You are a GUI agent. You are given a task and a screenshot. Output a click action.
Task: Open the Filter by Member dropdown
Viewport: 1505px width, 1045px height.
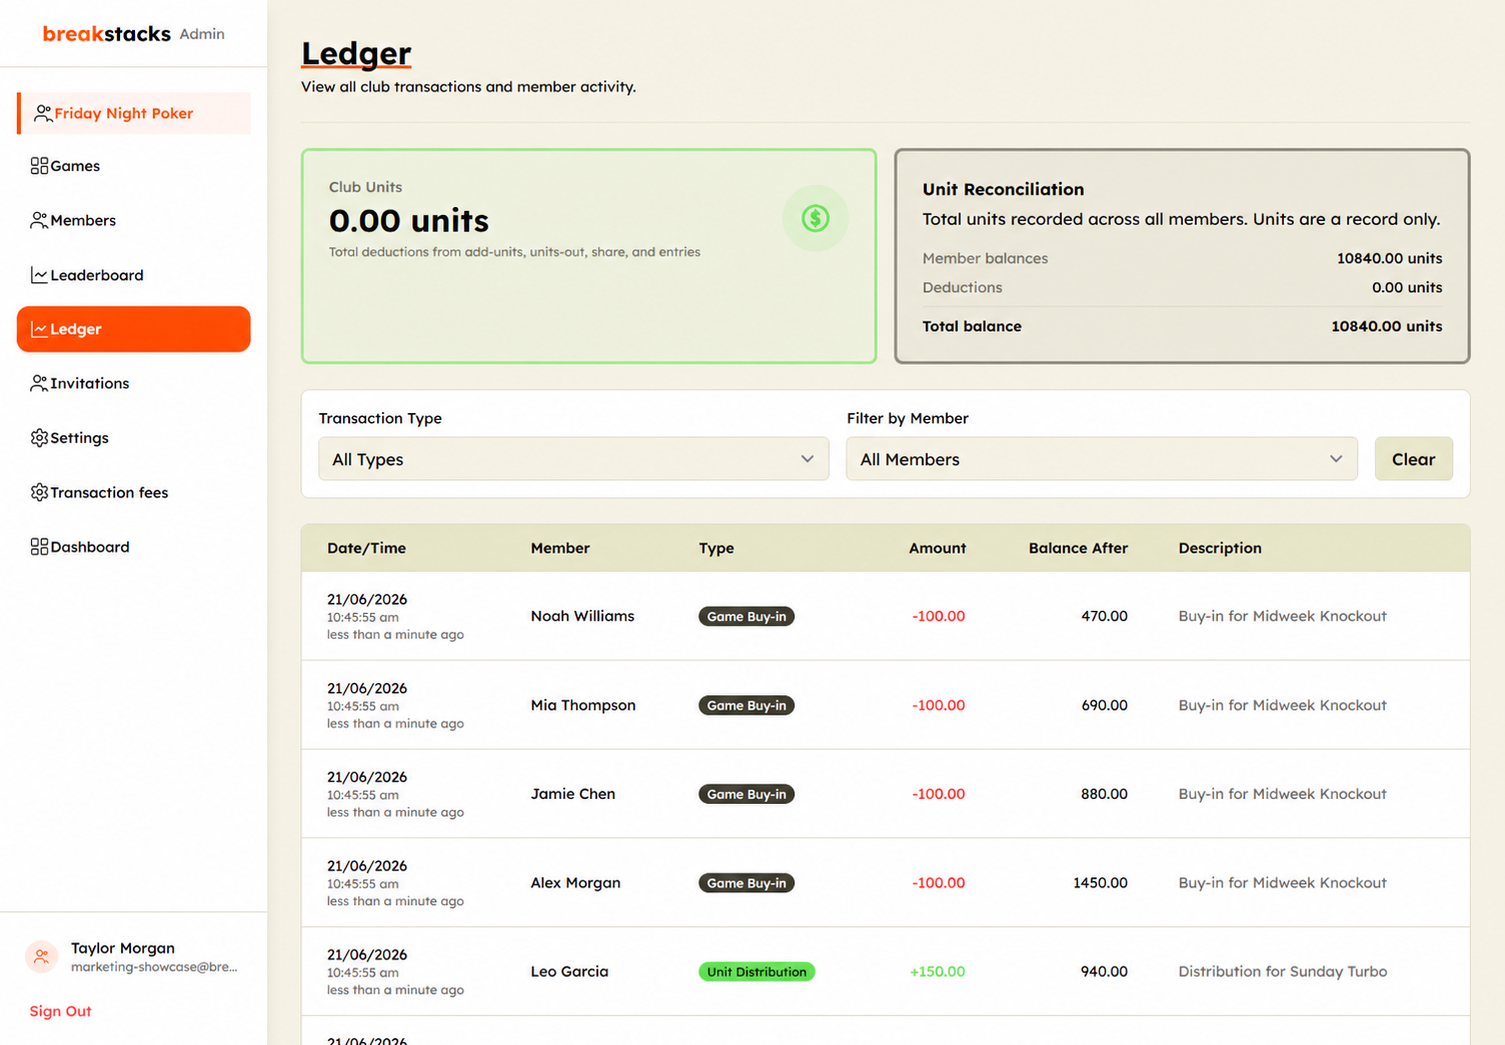[1101, 459]
